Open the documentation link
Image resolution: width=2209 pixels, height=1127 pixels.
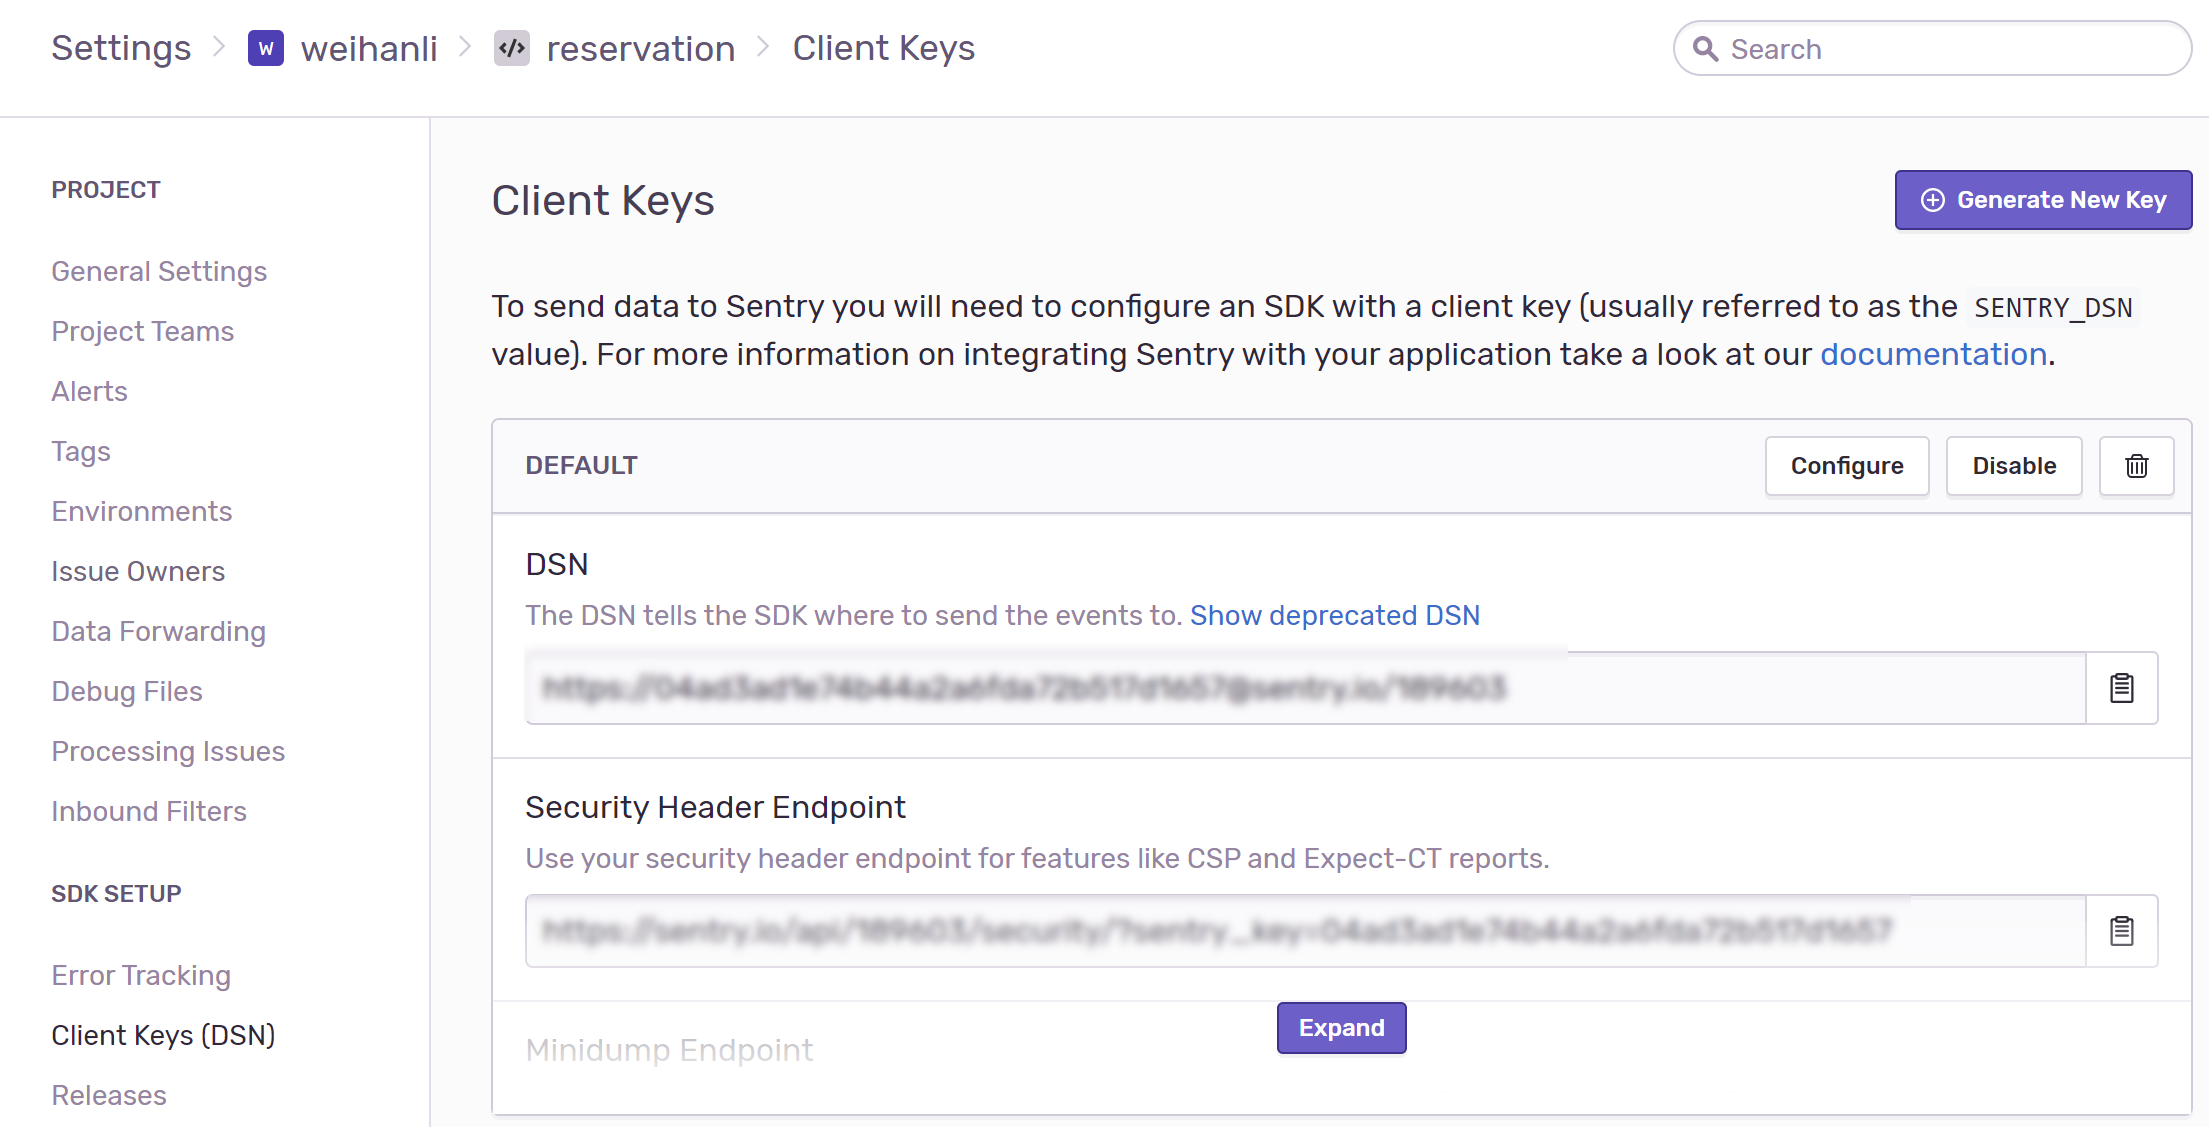pyautogui.click(x=1933, y=354)
